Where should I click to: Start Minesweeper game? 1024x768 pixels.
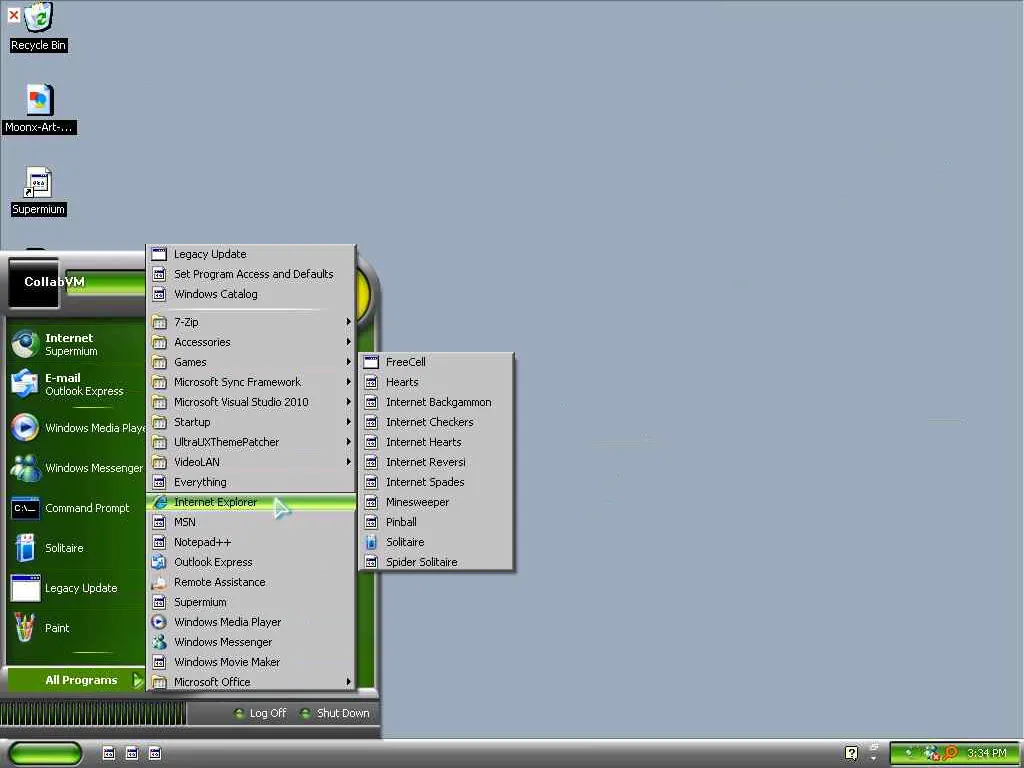[x=436, y=502]
